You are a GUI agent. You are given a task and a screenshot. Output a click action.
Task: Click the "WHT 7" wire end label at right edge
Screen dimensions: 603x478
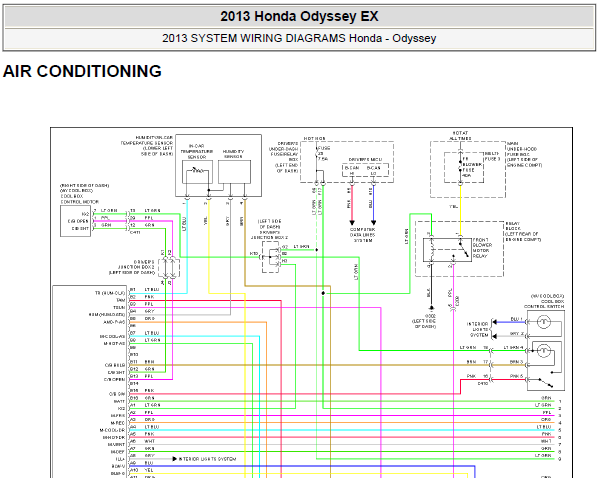tap(551, 442)
